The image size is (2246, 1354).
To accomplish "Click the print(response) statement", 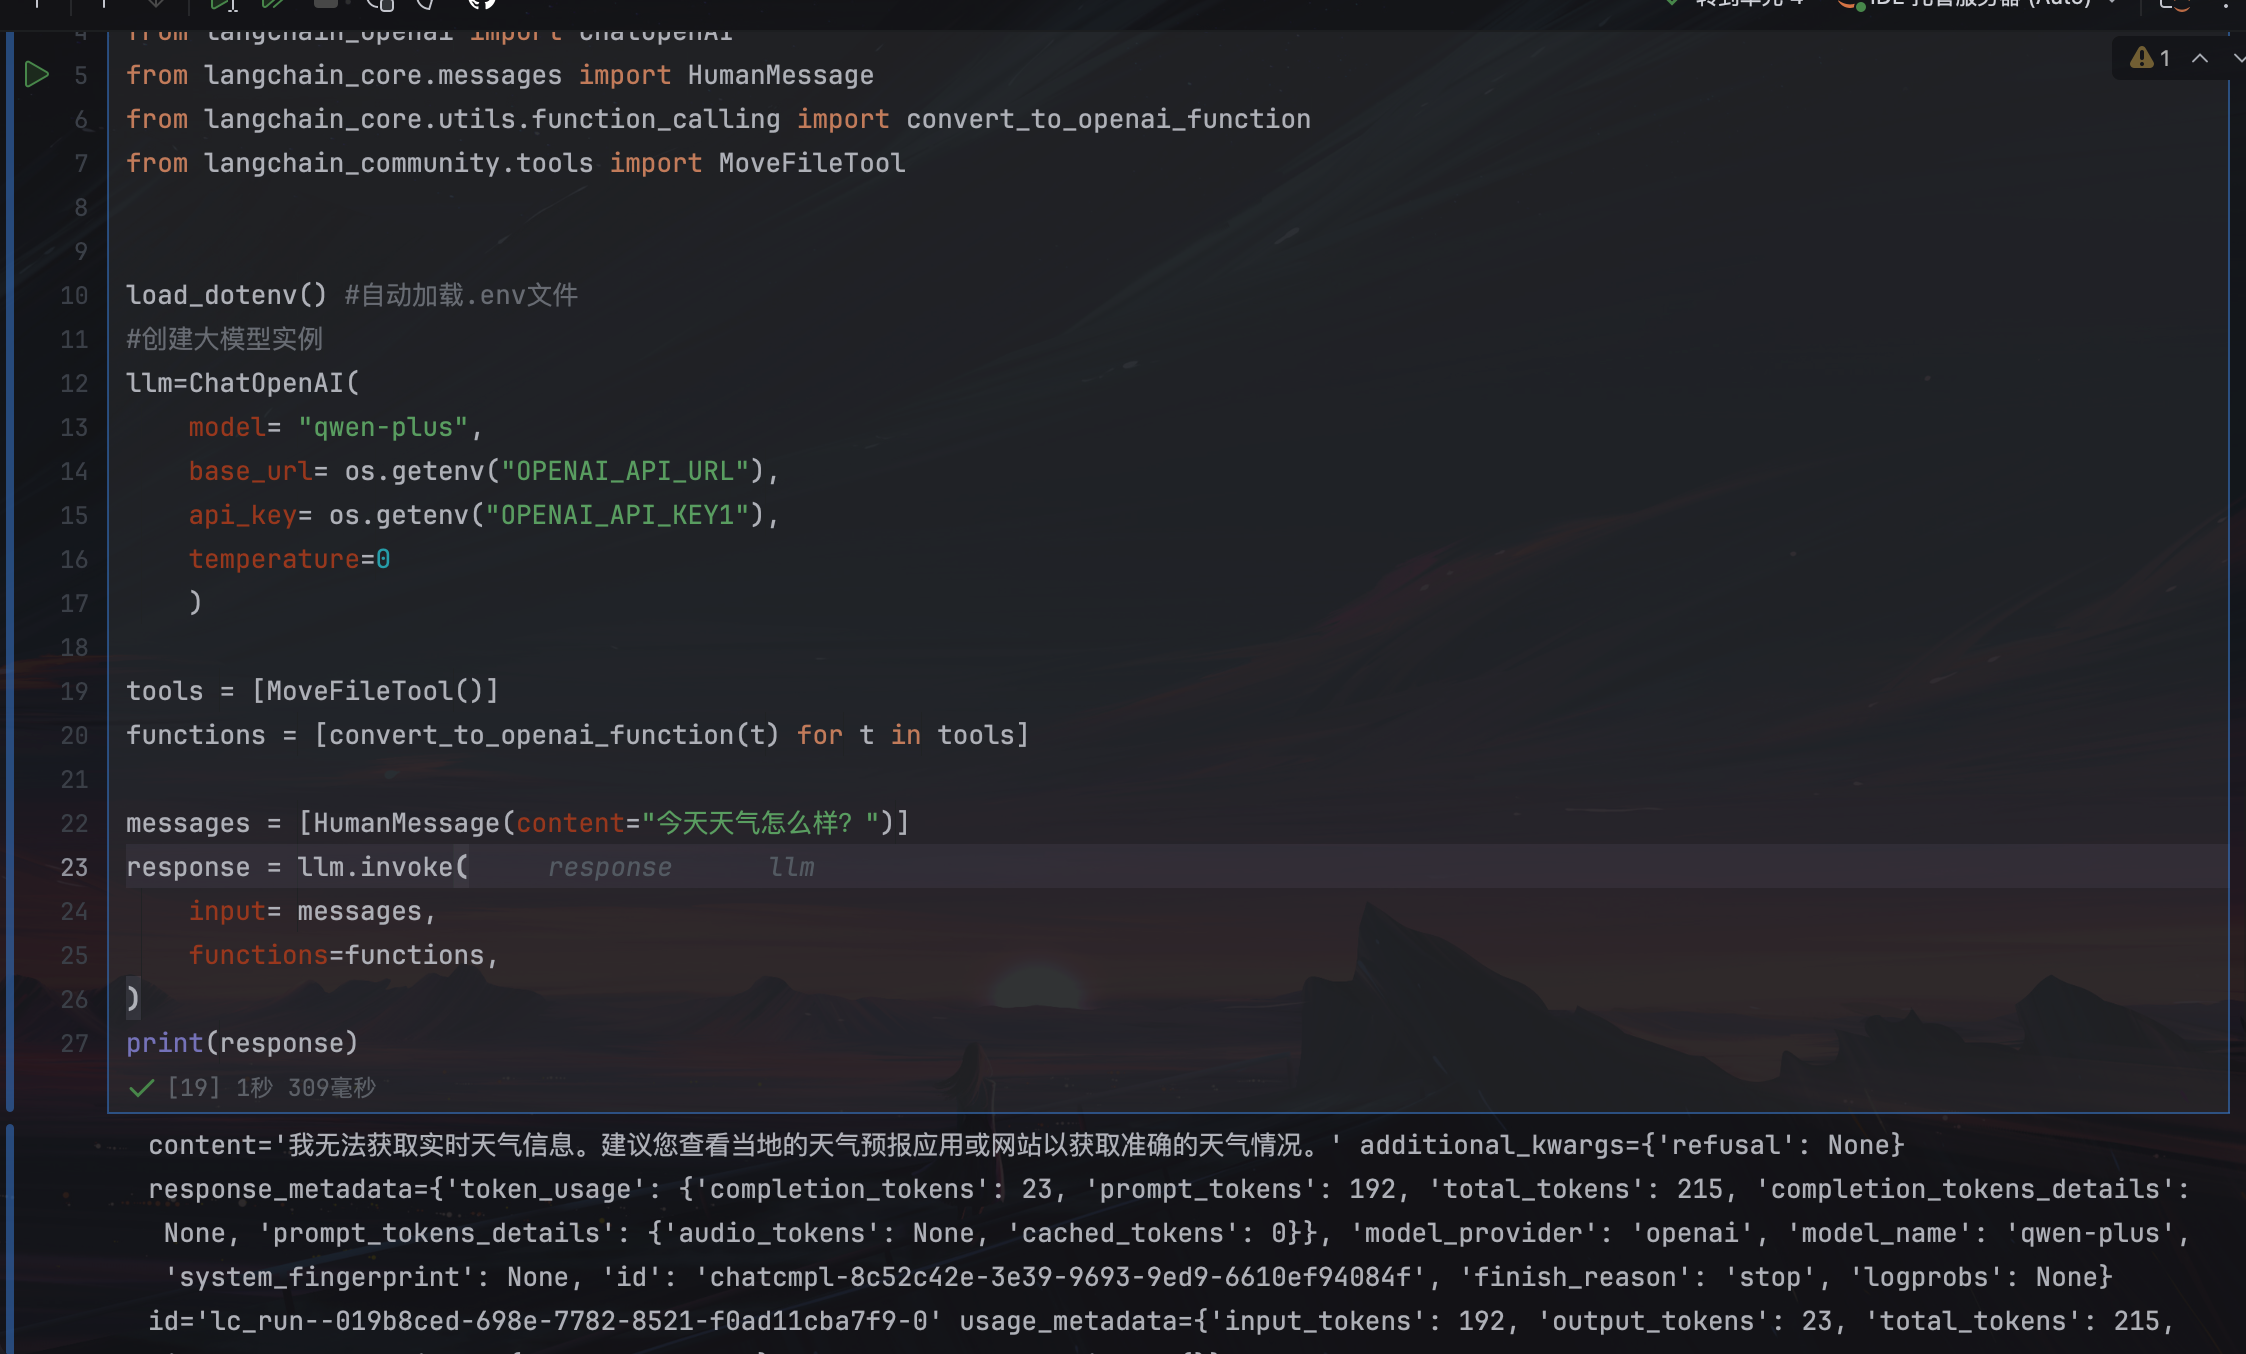I will point(241,1043).
